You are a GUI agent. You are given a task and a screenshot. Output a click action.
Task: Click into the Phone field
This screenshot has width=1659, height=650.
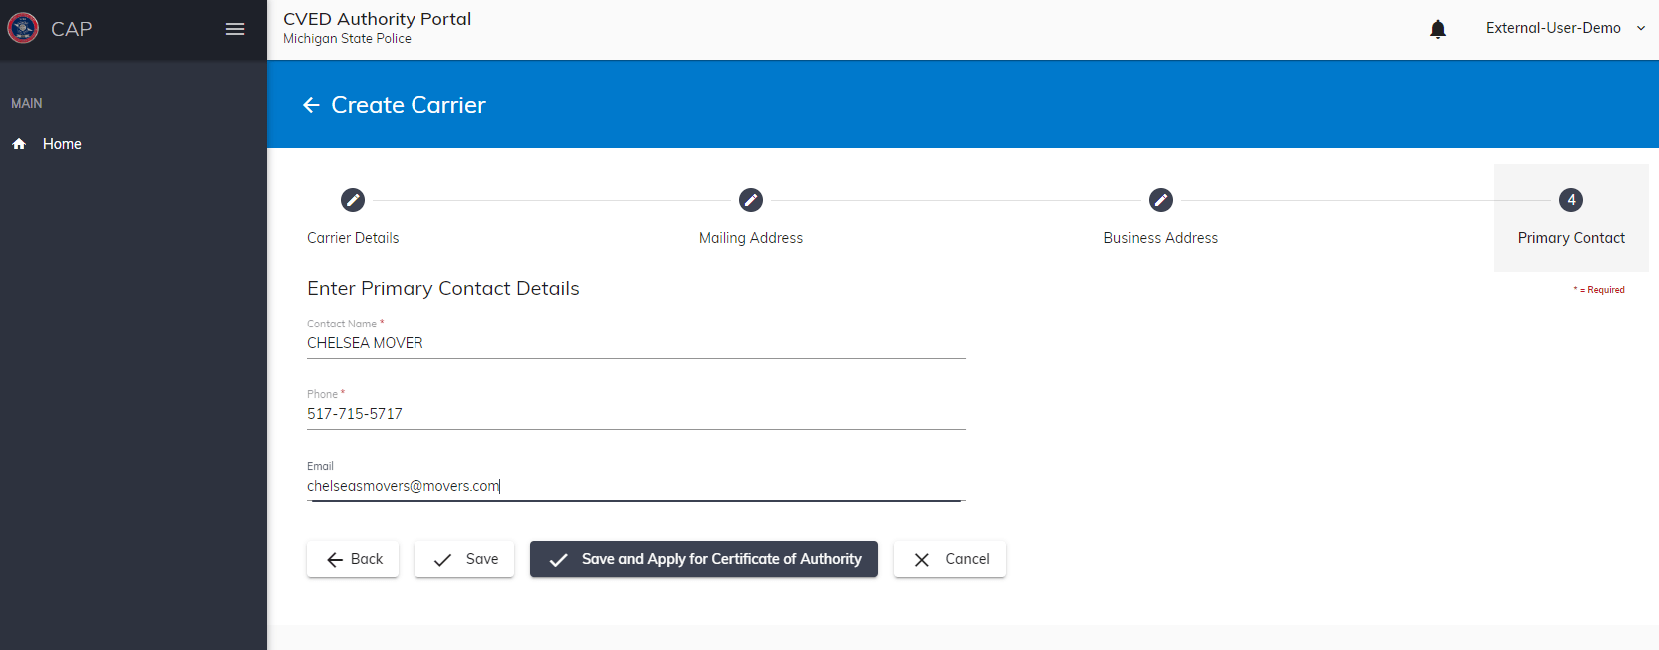[x=636, y=414]
